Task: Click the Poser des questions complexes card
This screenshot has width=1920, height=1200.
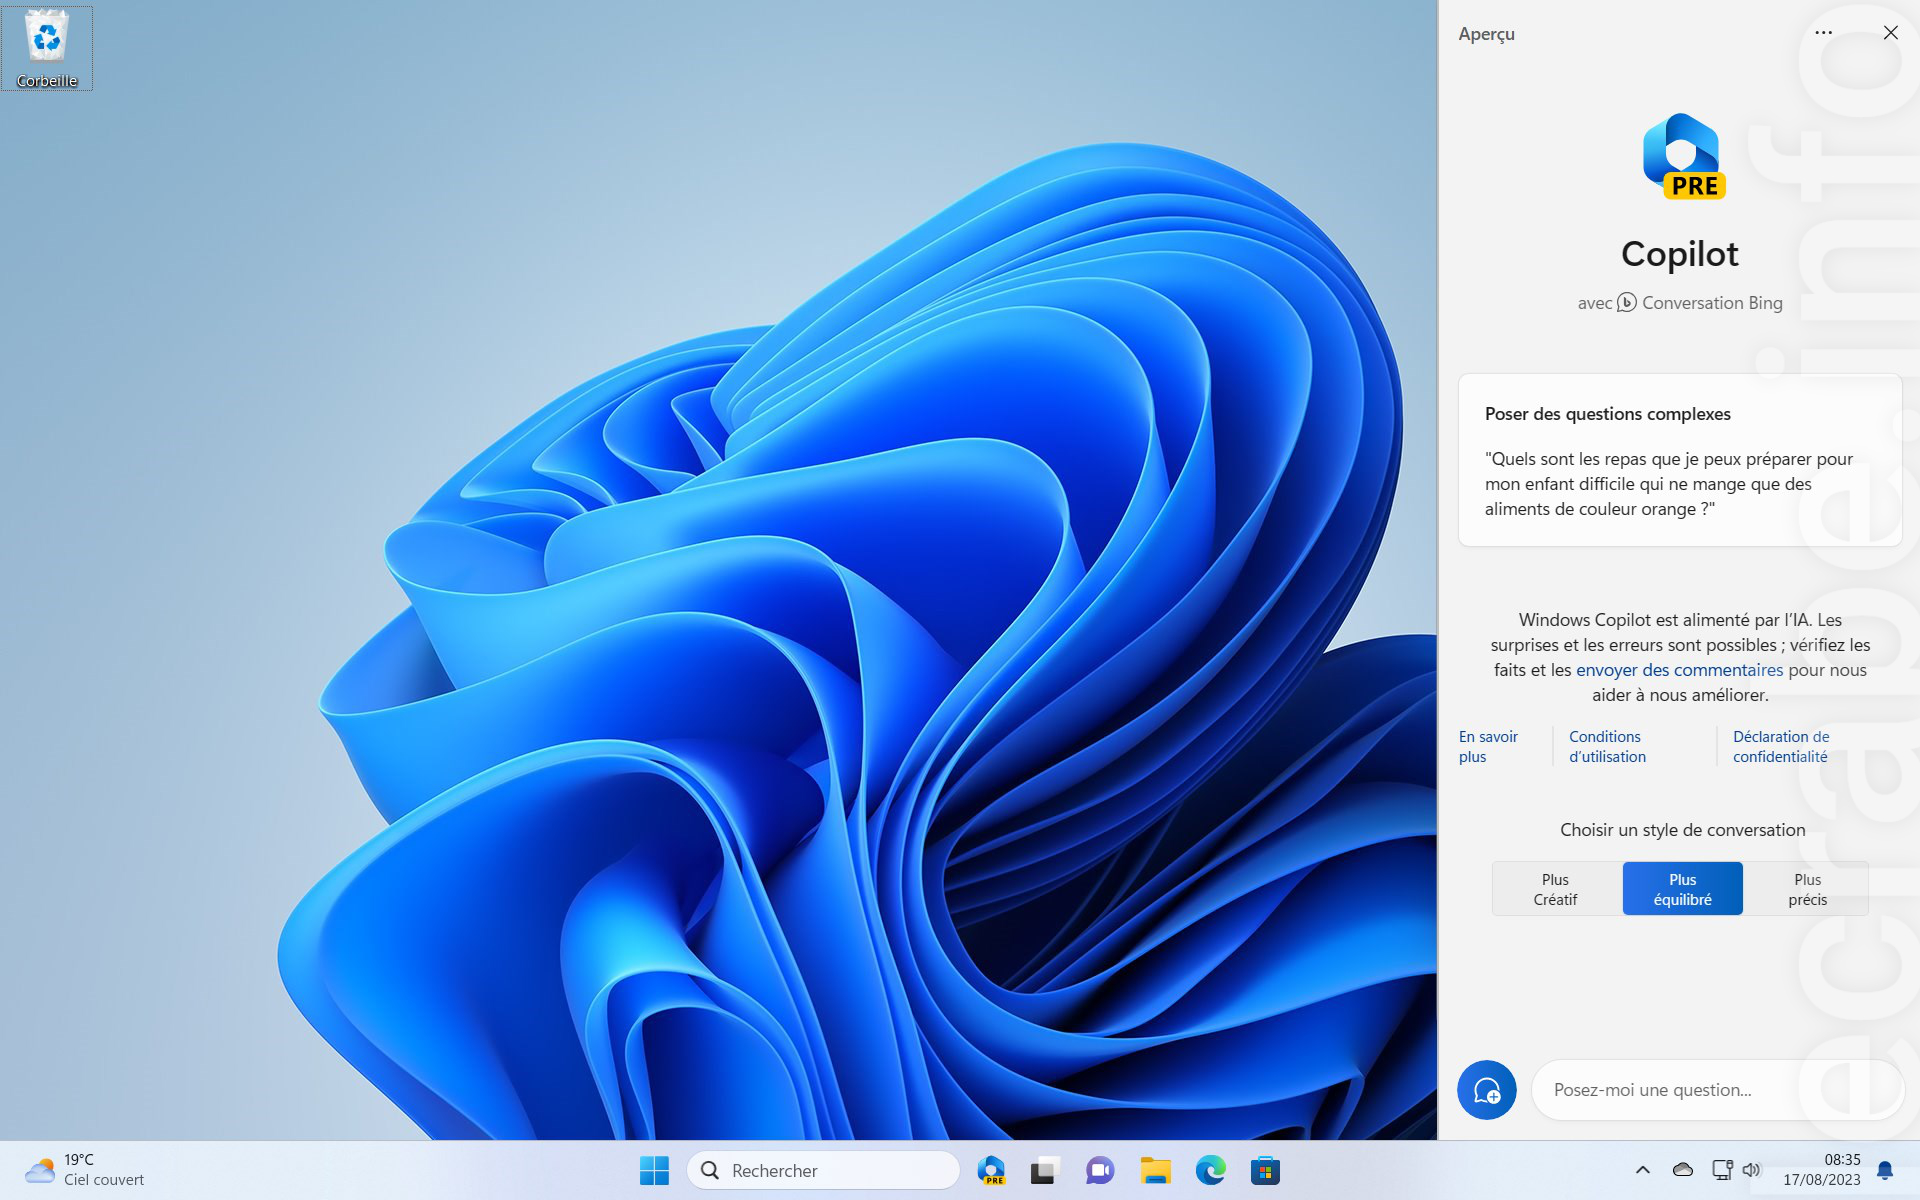Action: (1680, 460)
